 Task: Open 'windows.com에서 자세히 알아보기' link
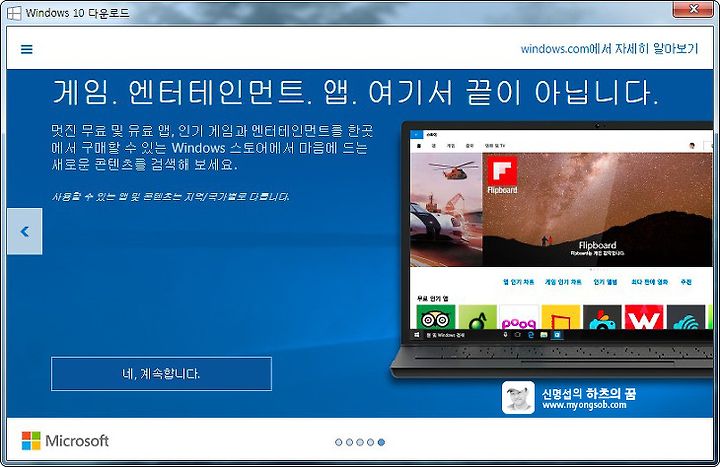(x=609, y=48)
